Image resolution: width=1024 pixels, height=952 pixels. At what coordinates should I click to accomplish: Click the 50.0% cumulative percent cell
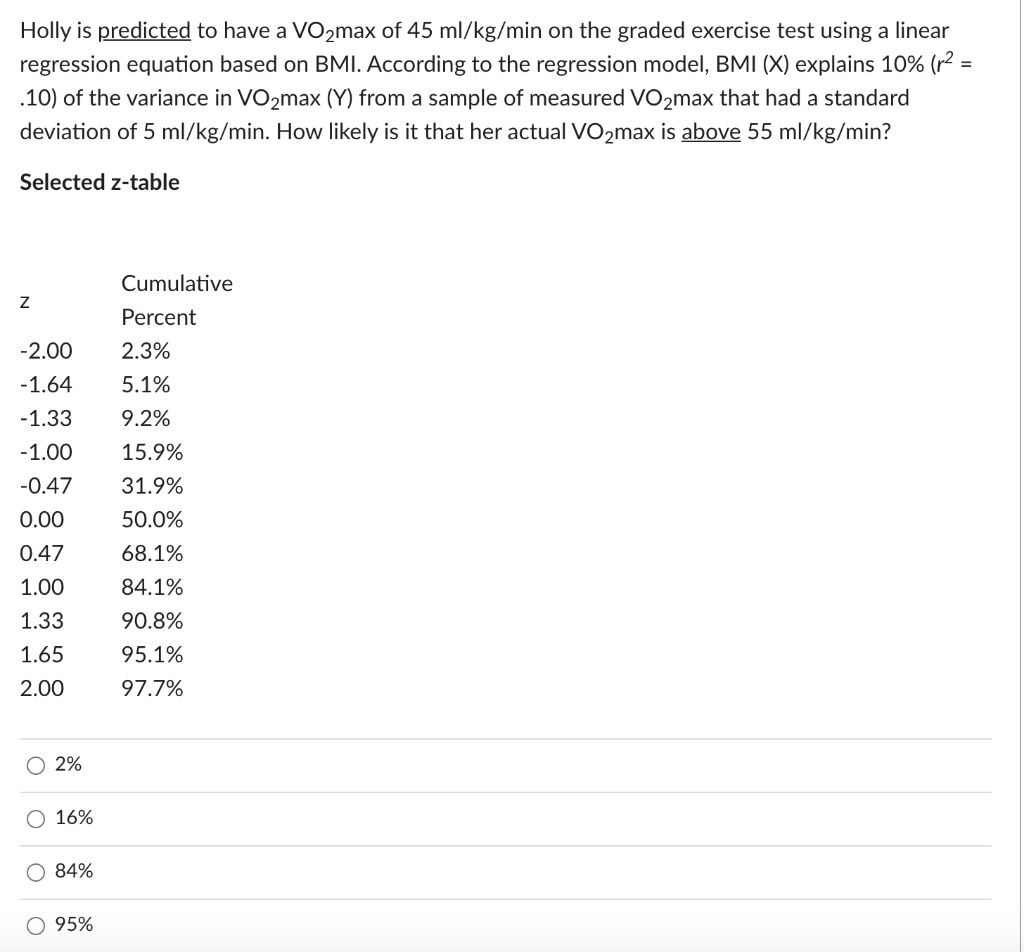coord(152,520)
